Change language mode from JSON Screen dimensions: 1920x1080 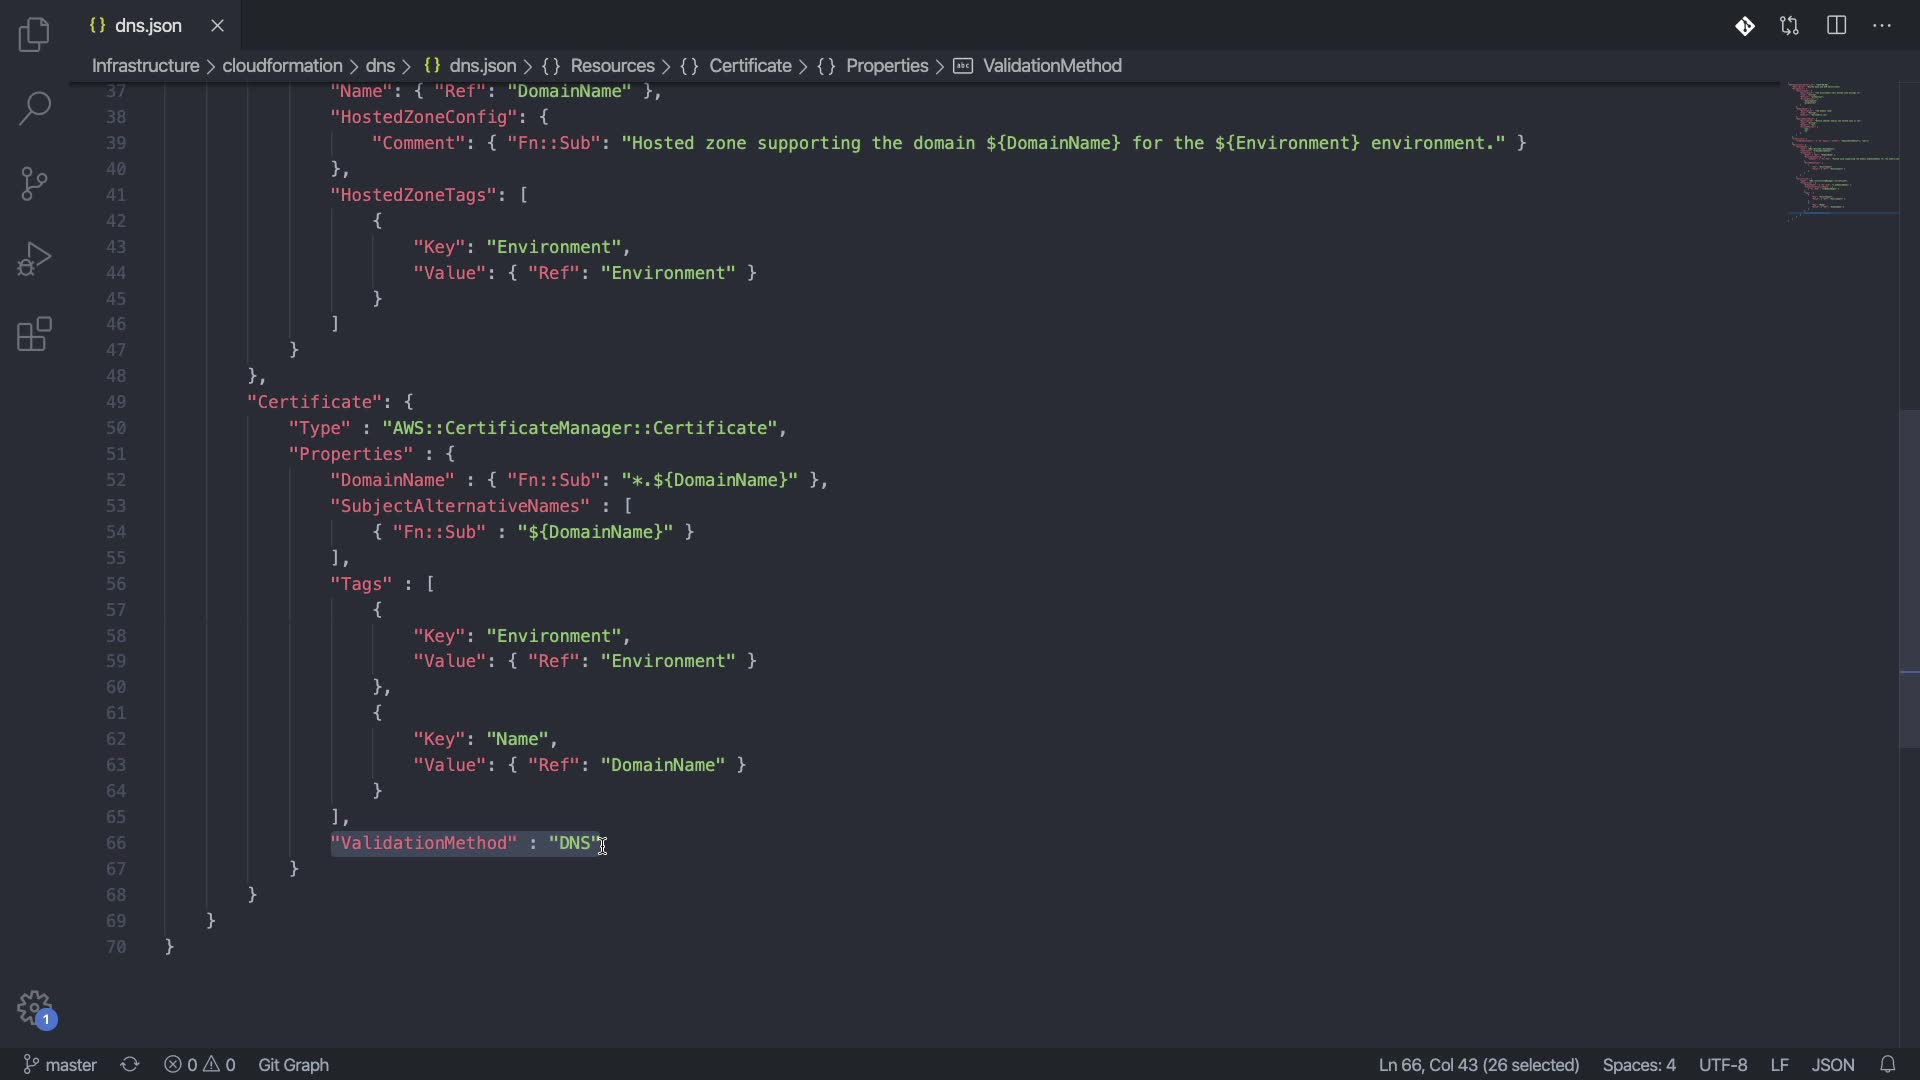pos(1833,1064)
